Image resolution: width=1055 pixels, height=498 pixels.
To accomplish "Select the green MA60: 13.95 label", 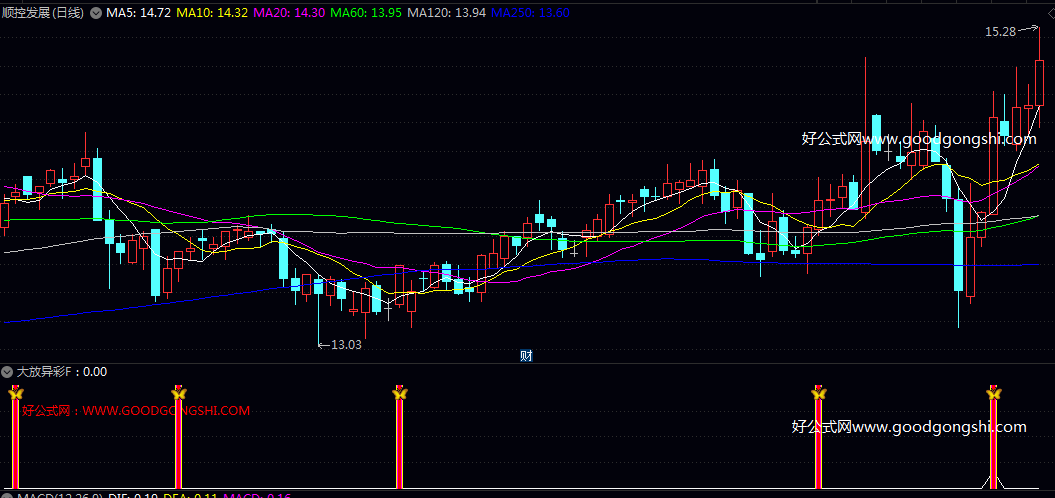I will 366,13.
